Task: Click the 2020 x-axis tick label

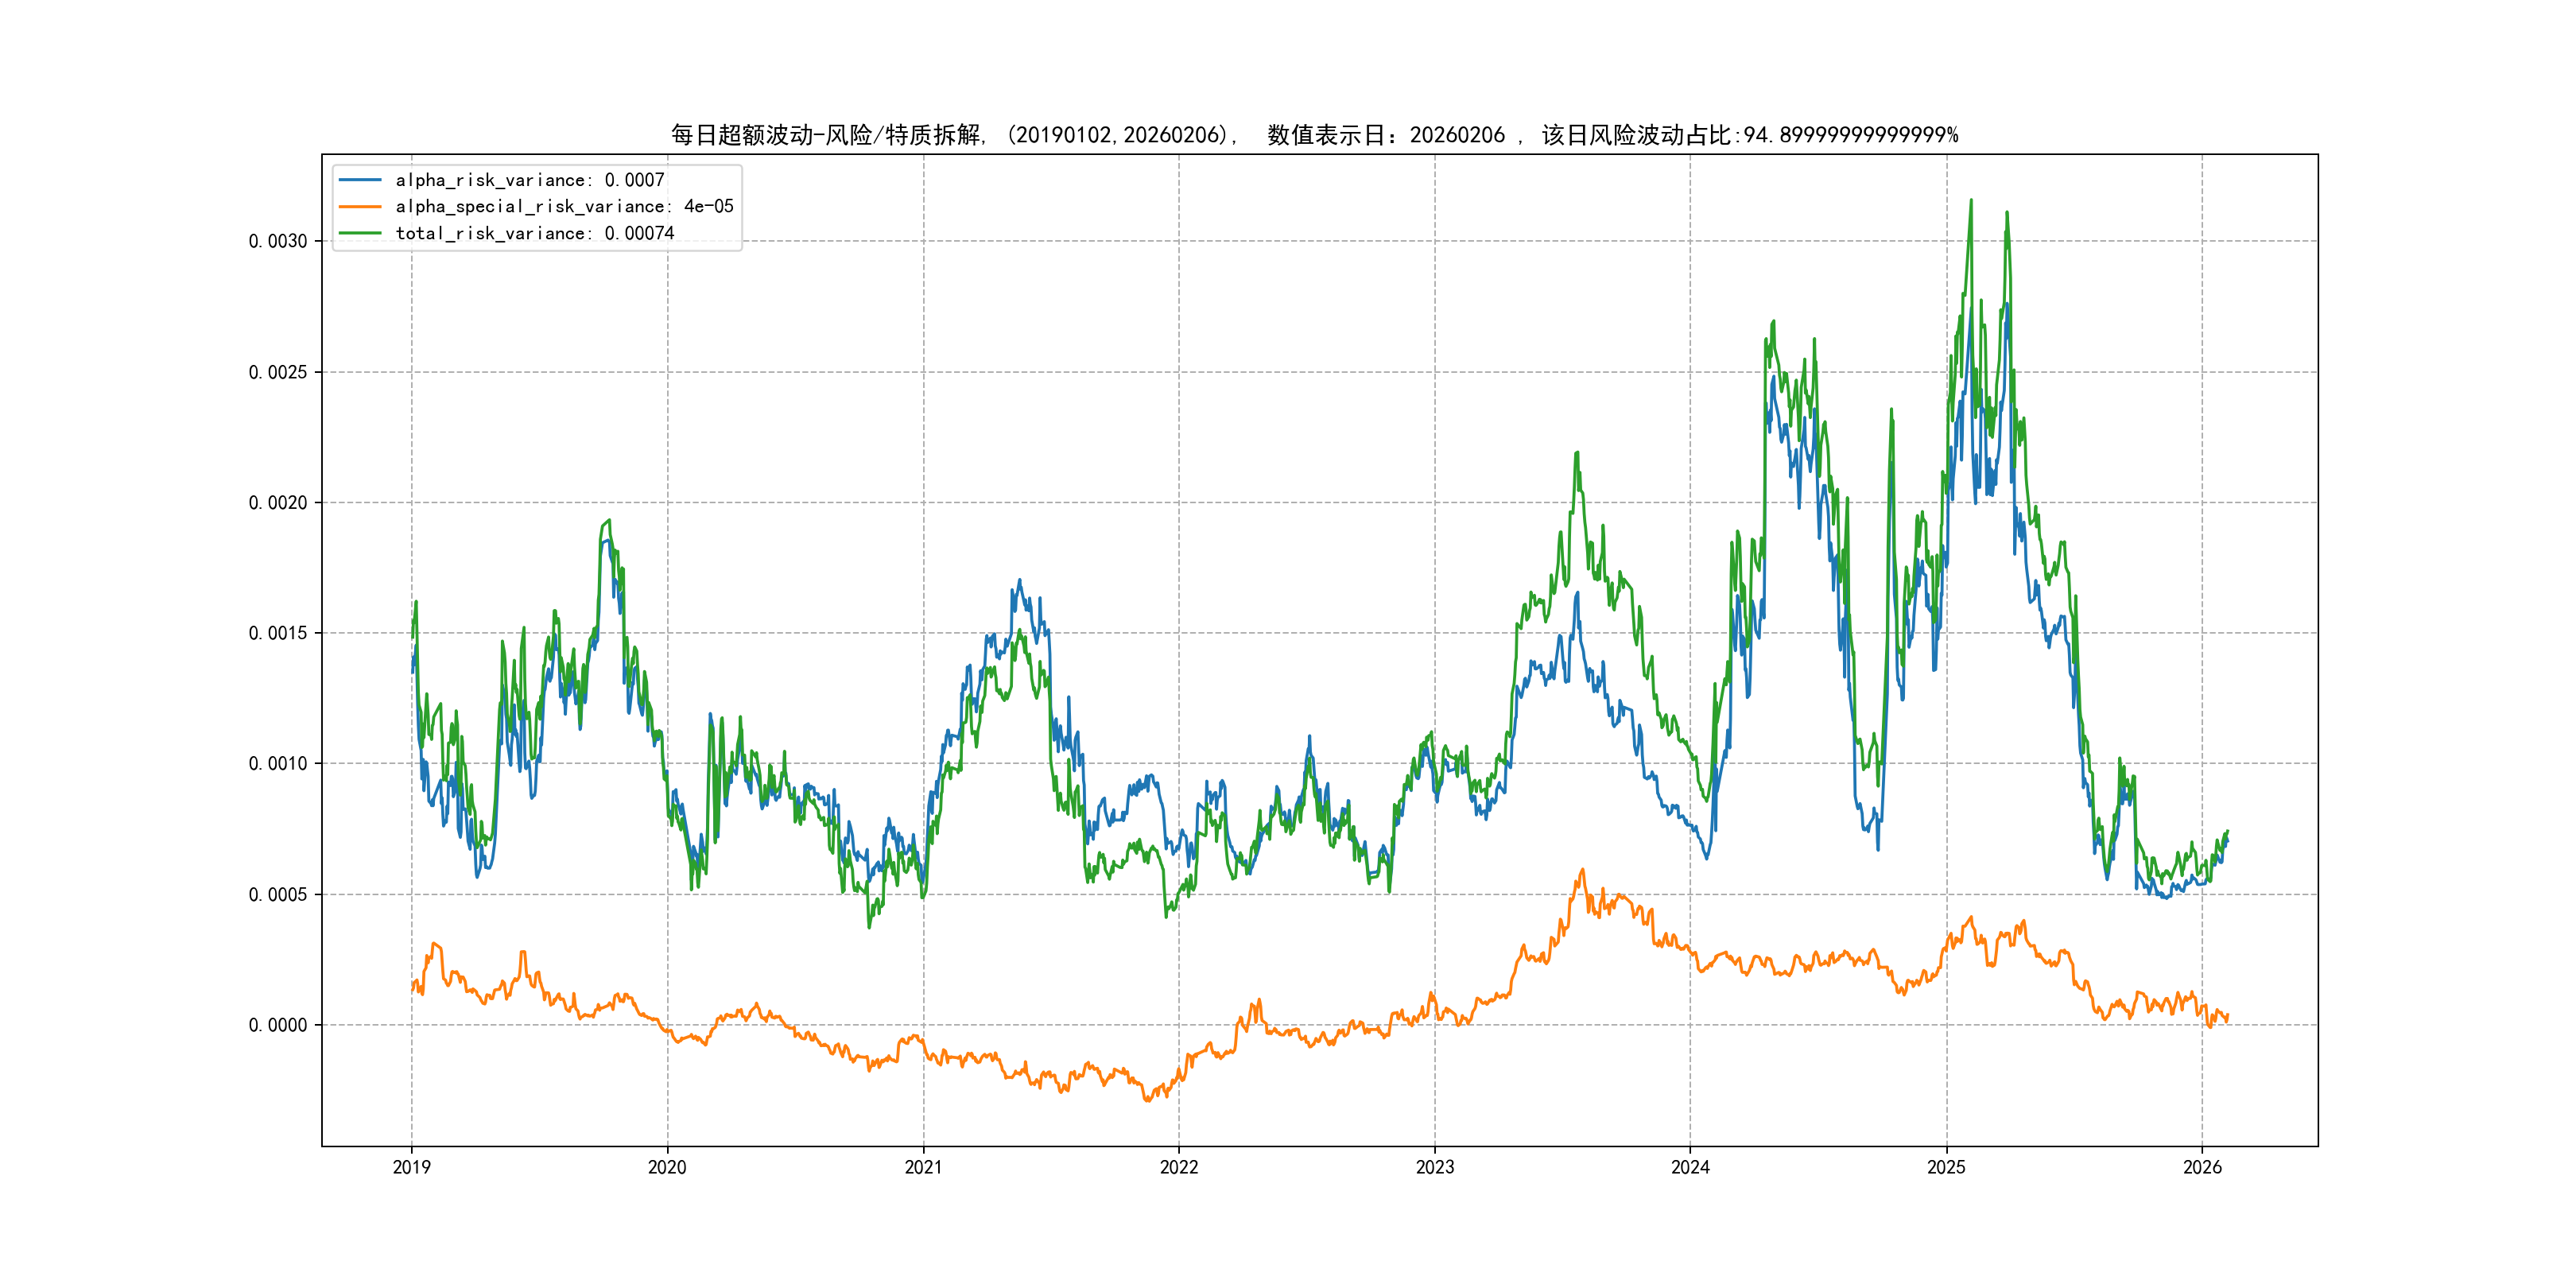Action: 667,1167
